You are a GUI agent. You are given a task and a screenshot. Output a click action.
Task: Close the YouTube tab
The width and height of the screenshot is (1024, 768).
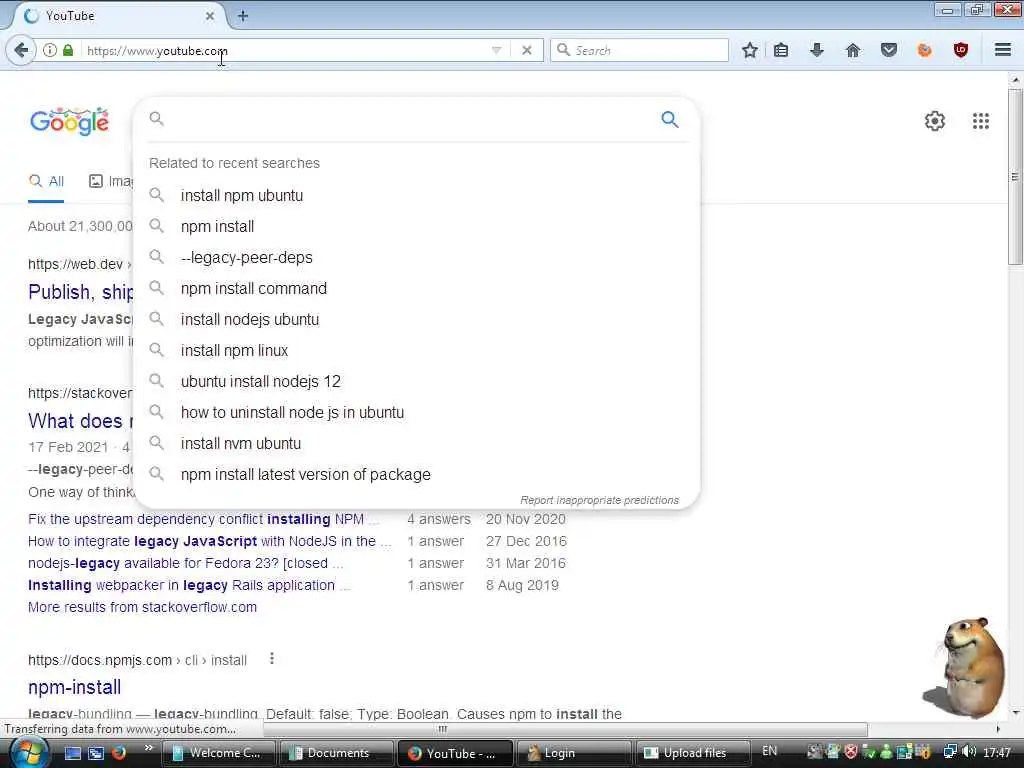(210, 16)
